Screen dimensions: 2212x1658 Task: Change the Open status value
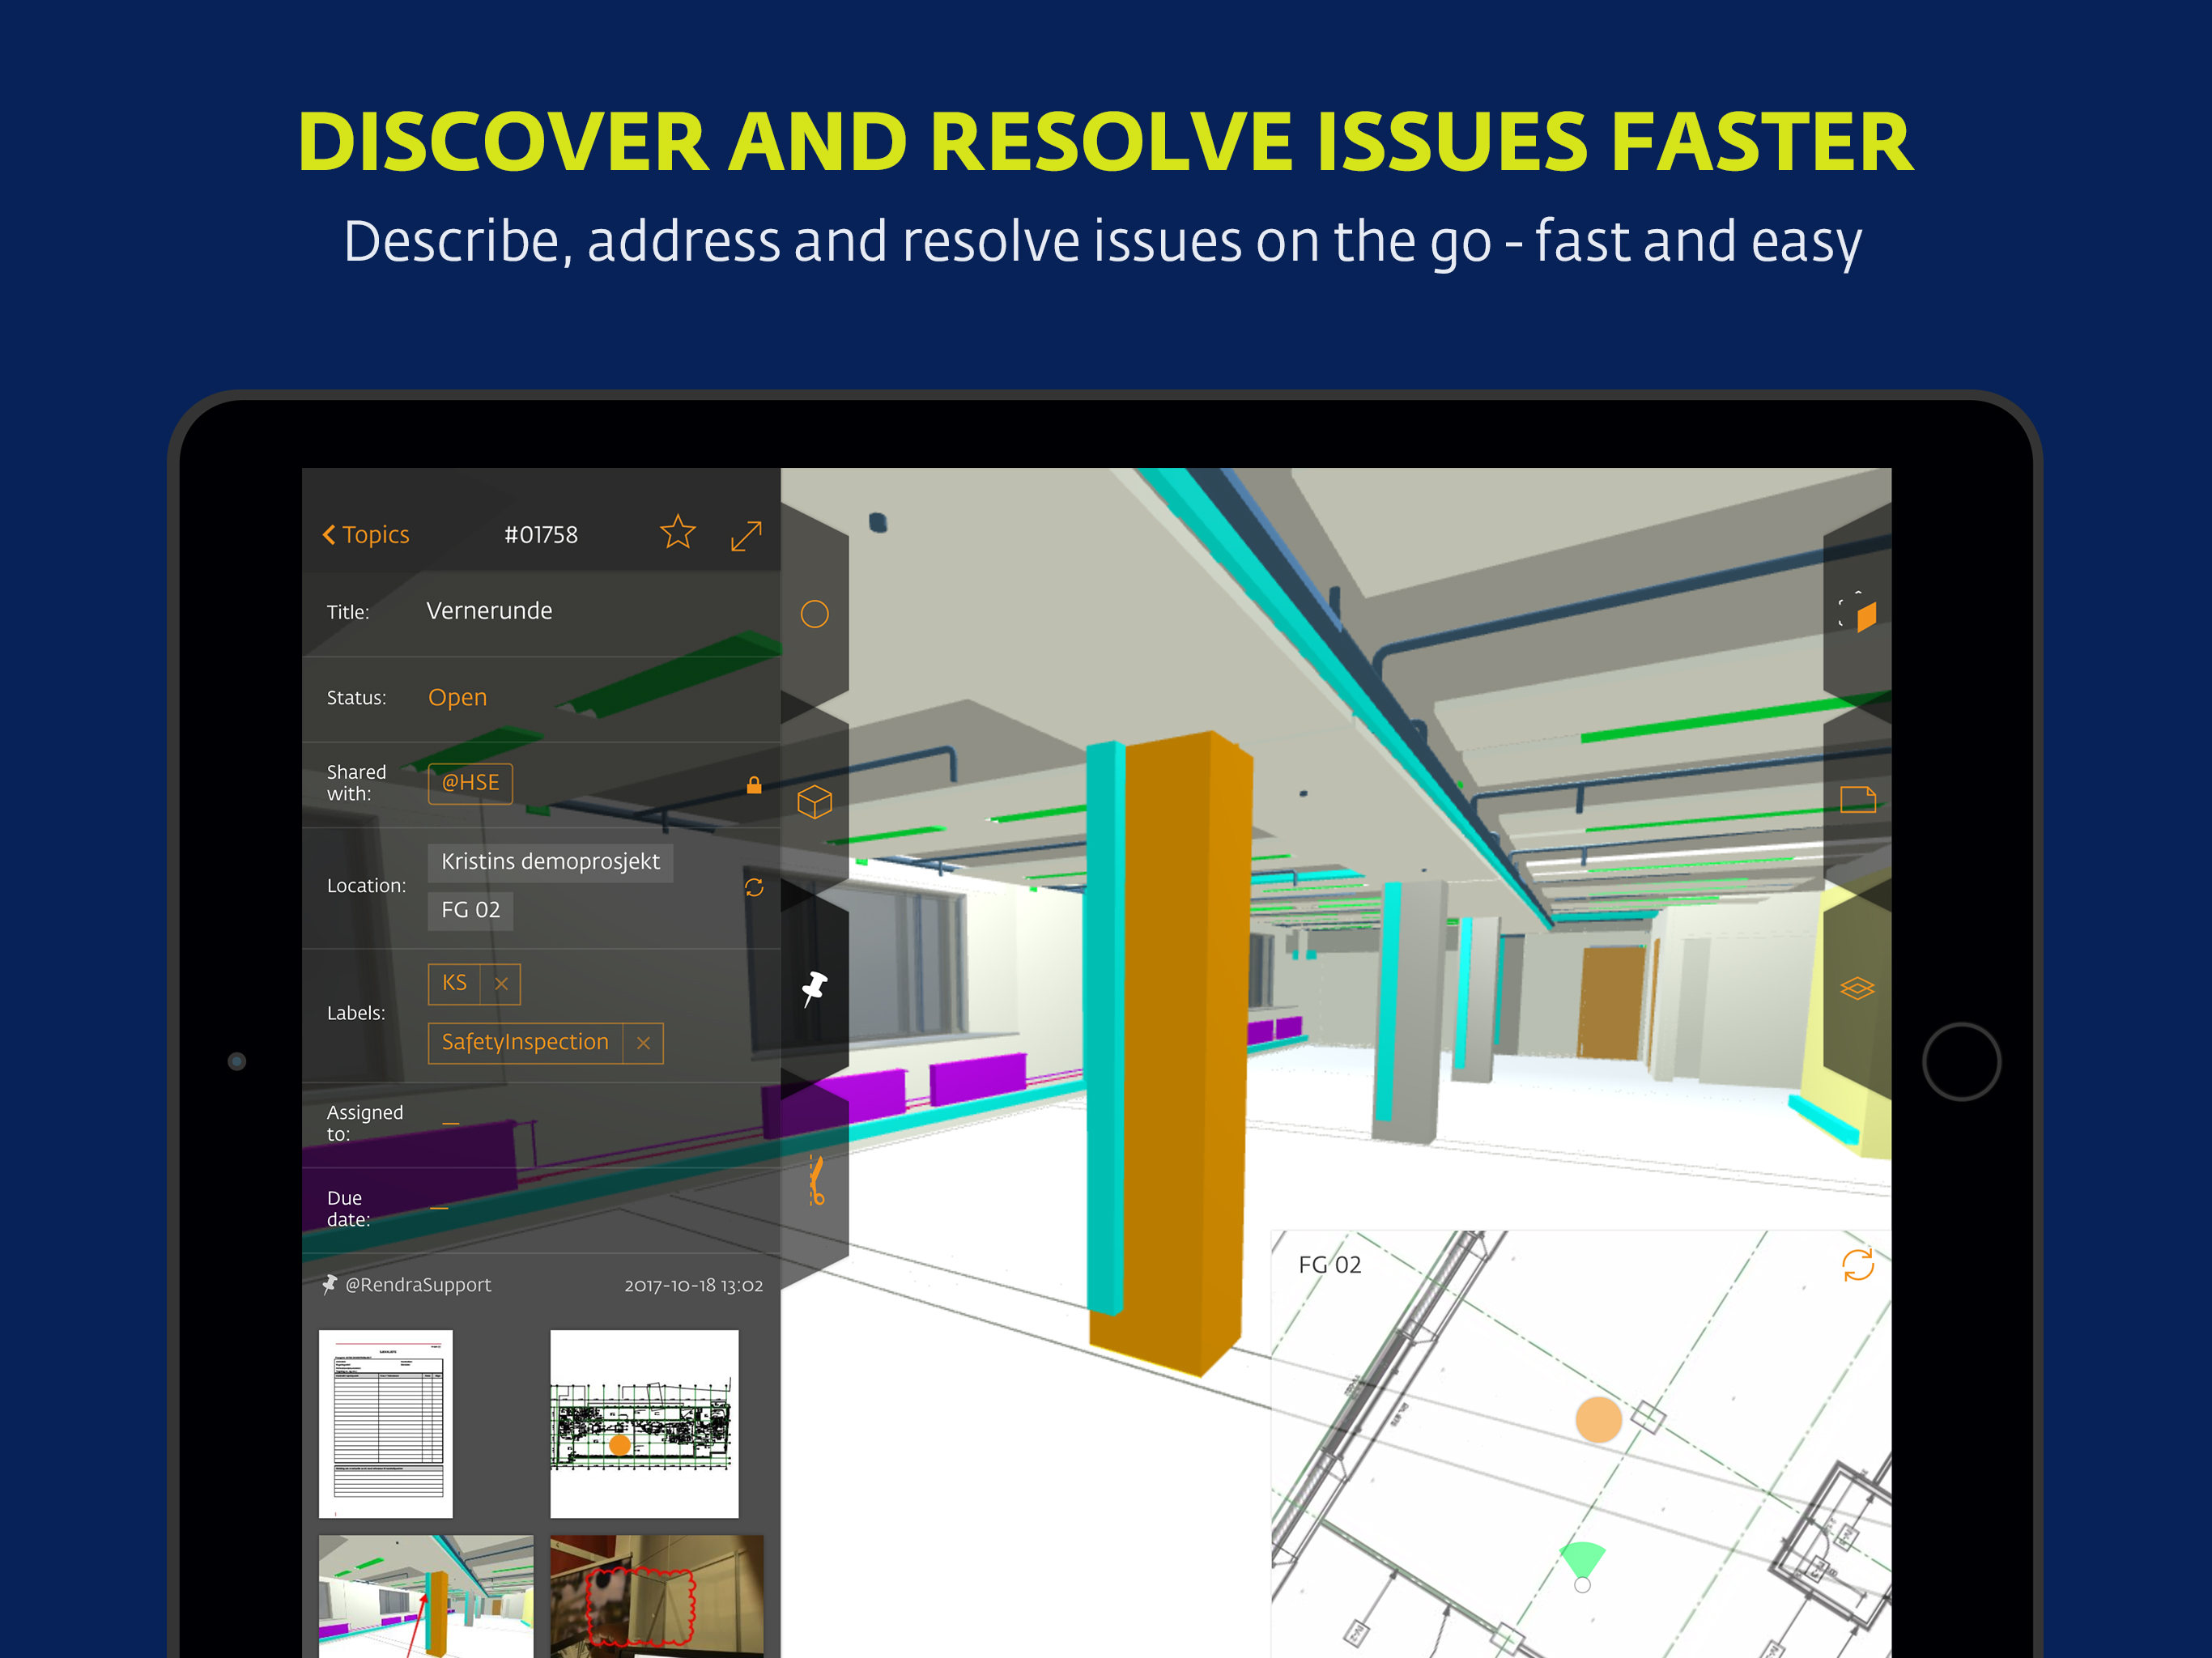click(457, 698)
